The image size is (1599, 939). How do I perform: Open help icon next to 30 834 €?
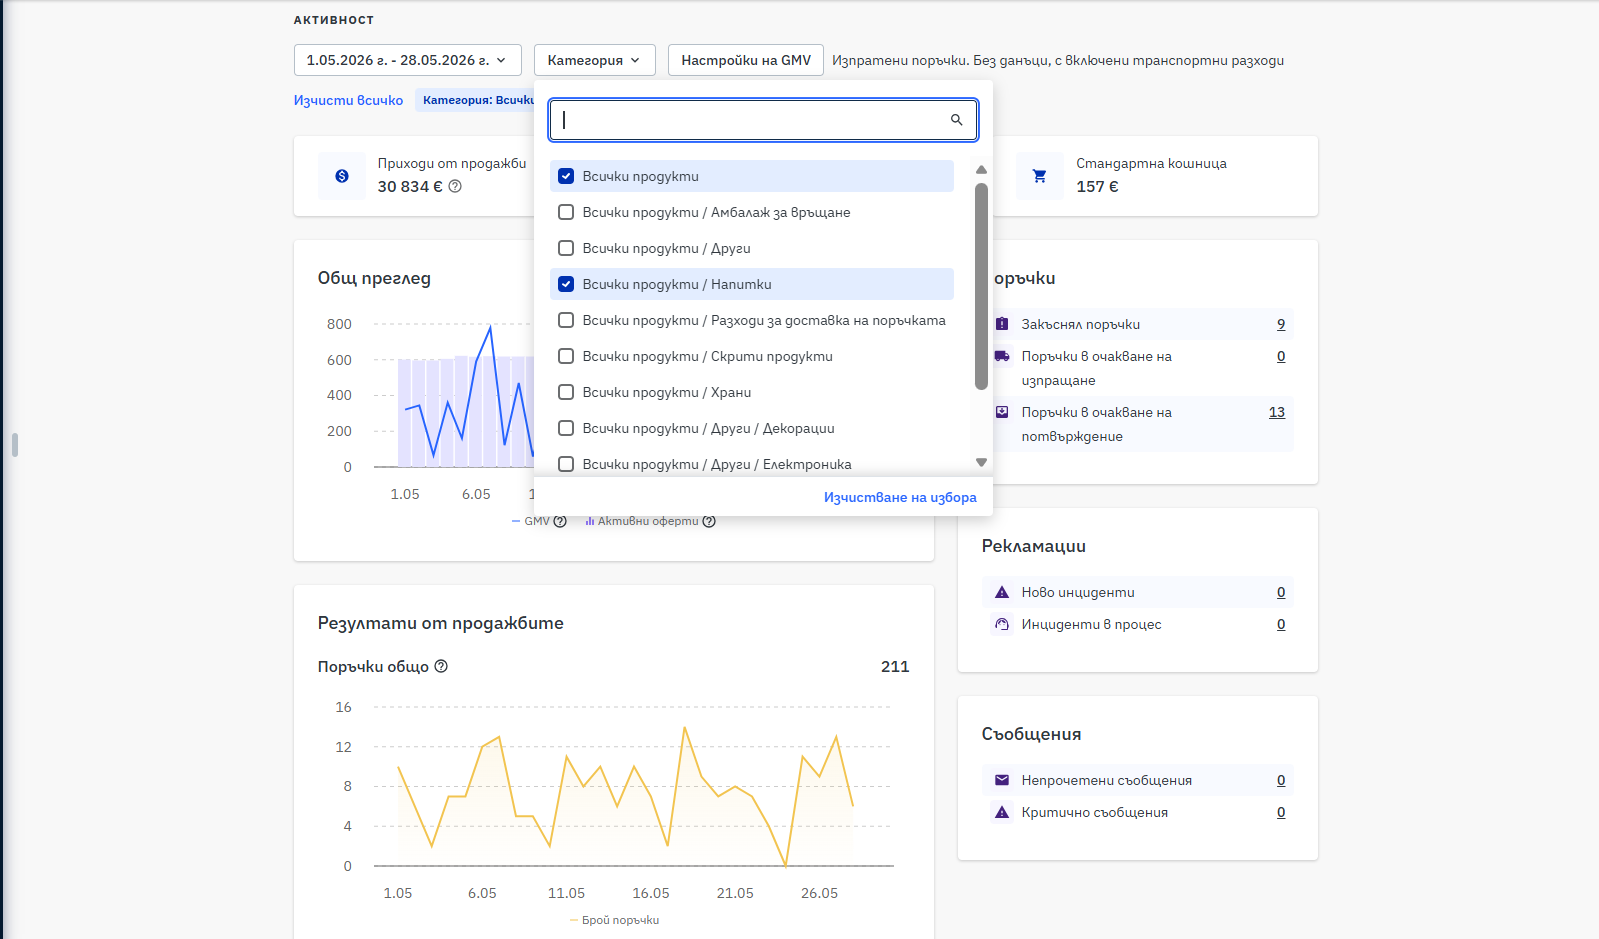pos(455,186)
